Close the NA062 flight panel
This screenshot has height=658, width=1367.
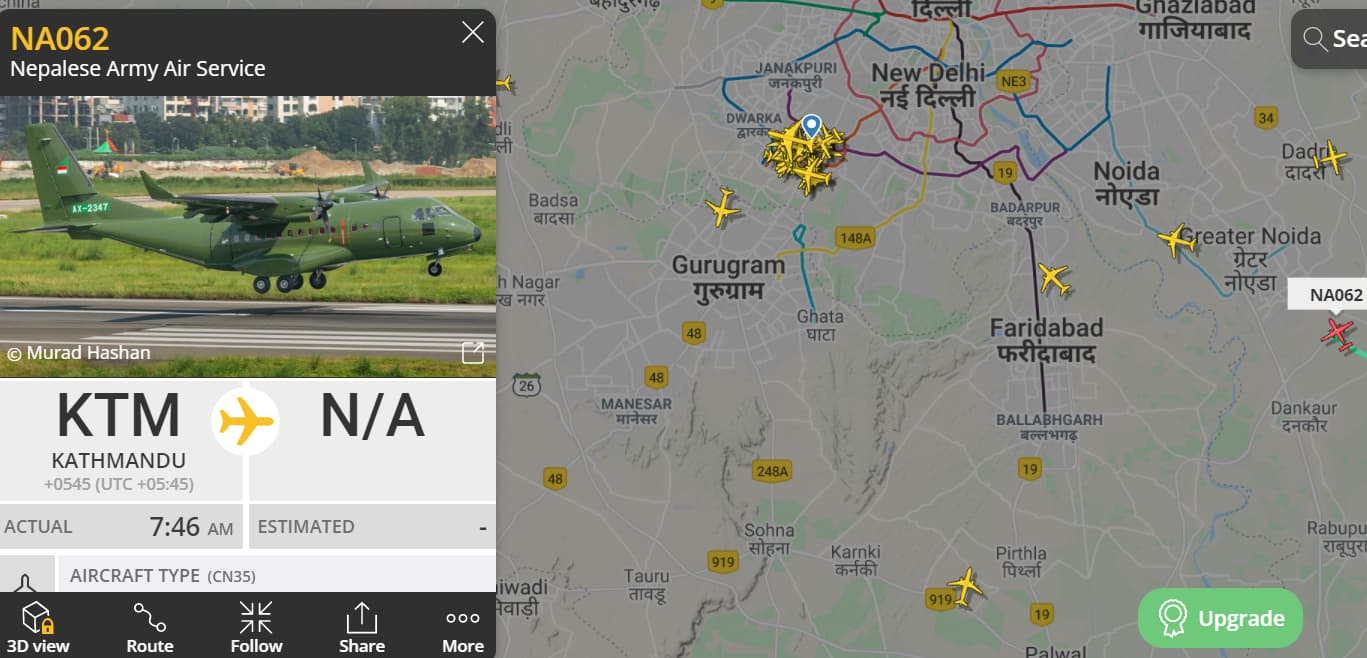point(473,33)
